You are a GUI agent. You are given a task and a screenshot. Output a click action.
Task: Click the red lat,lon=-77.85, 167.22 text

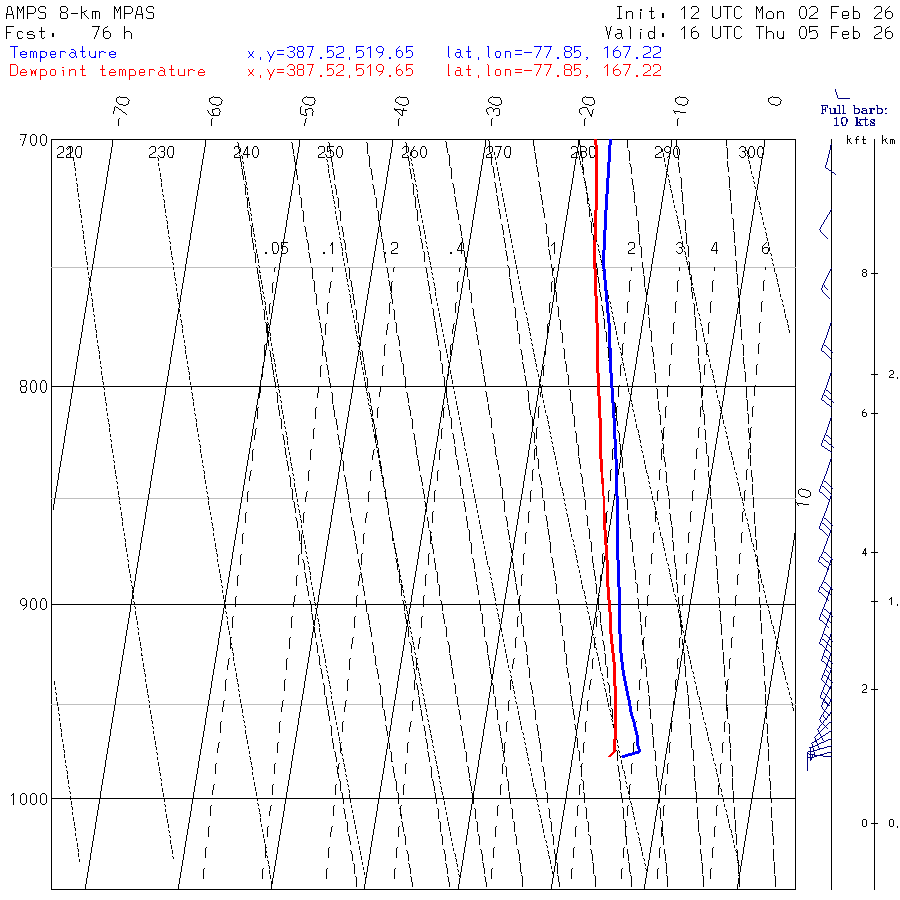click(554, 71)
